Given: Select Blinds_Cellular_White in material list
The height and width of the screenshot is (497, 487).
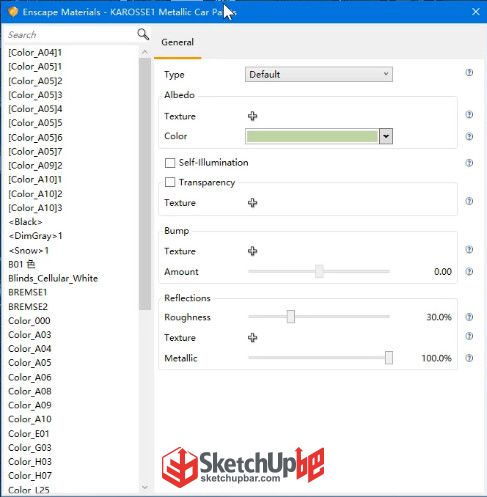Looking at the screenshot, I should click(53, 278).
